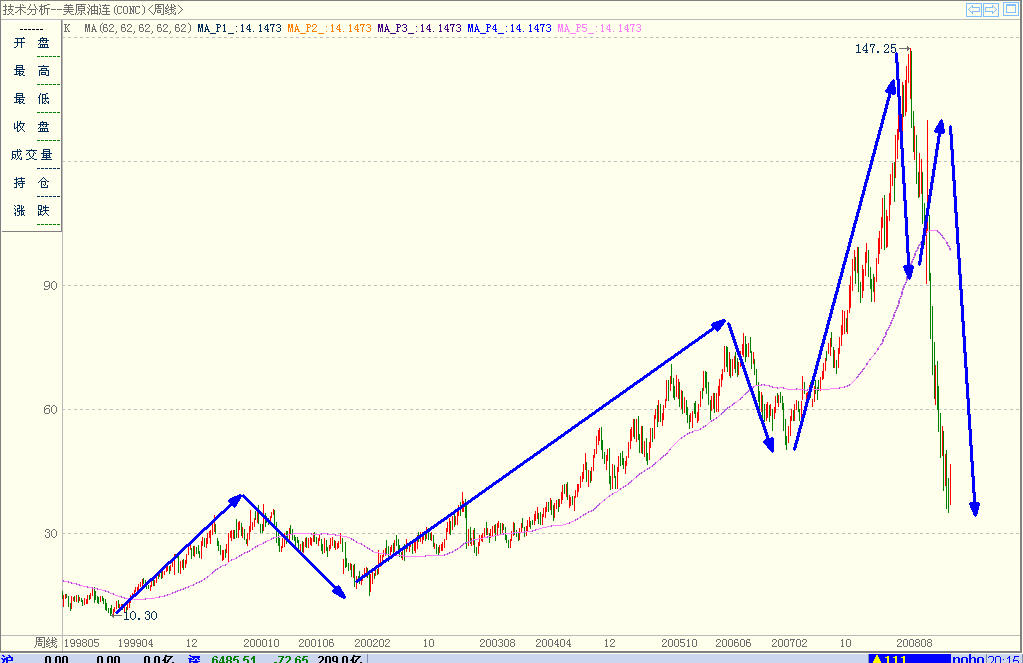
Task: Click the orange MA_P2 value label
Action: pos(329,28)
